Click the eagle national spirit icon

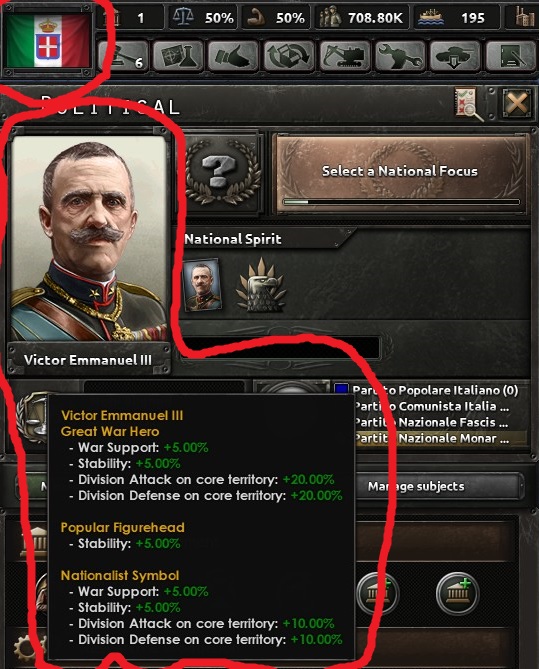tap(261, 285)
